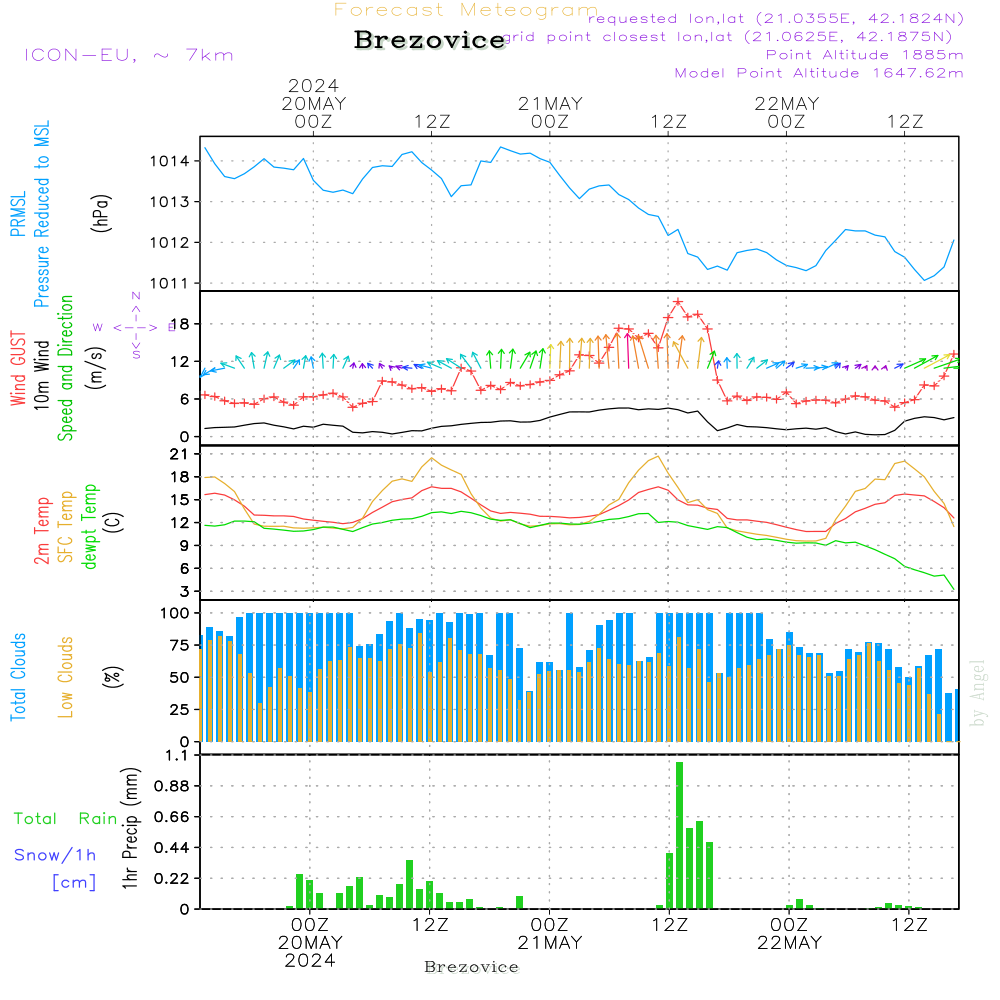Click the 'Model Point Altitude 1647.62m' text
The image size is (1000, 1000).
[x=819, y=73]
